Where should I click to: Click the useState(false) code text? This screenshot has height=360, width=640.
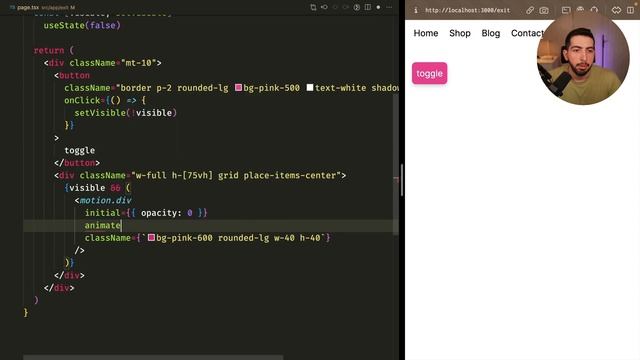(82, 25)
